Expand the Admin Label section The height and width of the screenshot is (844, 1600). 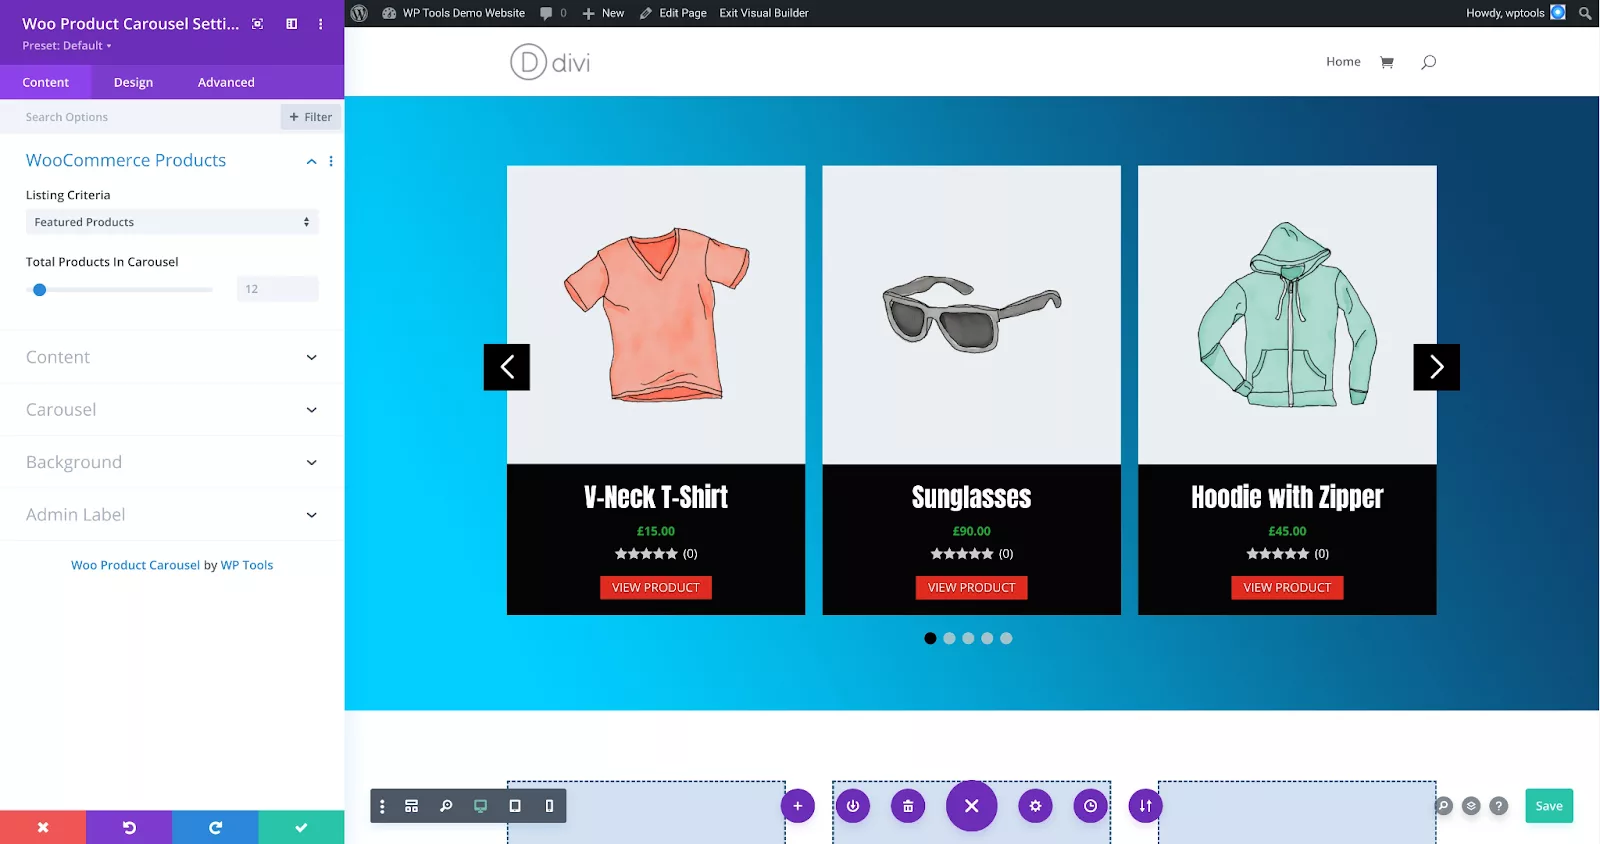pyautogui.click(x=172, y=515)
